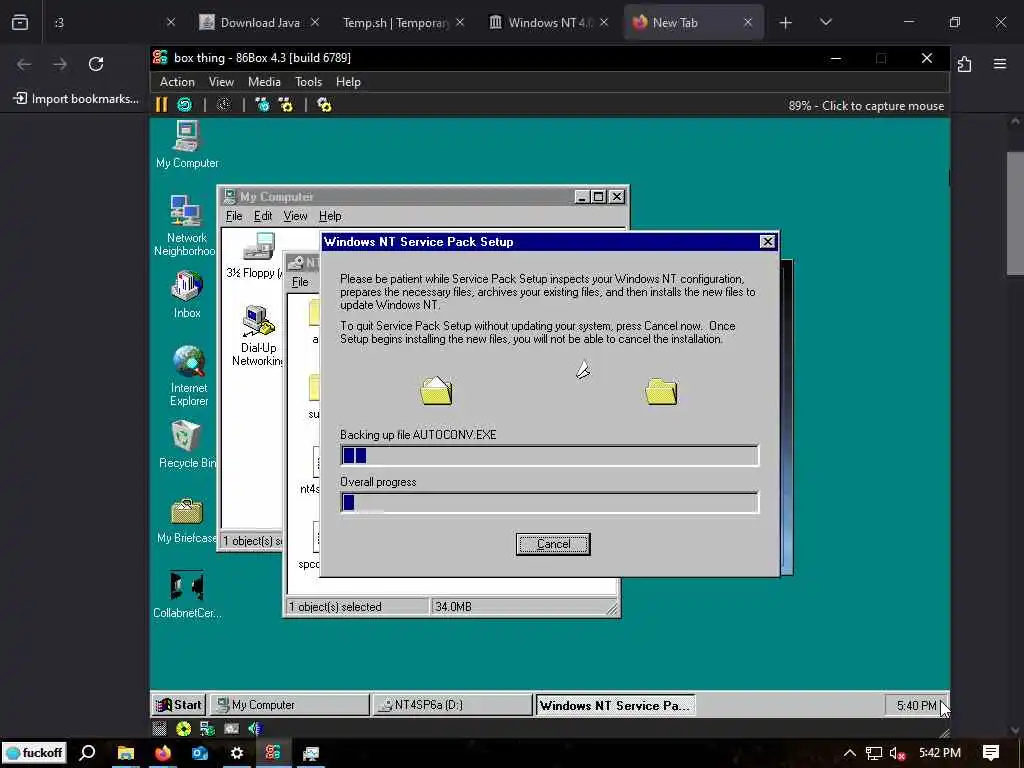The width and height of the screenshot is (1024, 768).
Task: Open 86Box Action menu
Action: 177,82
